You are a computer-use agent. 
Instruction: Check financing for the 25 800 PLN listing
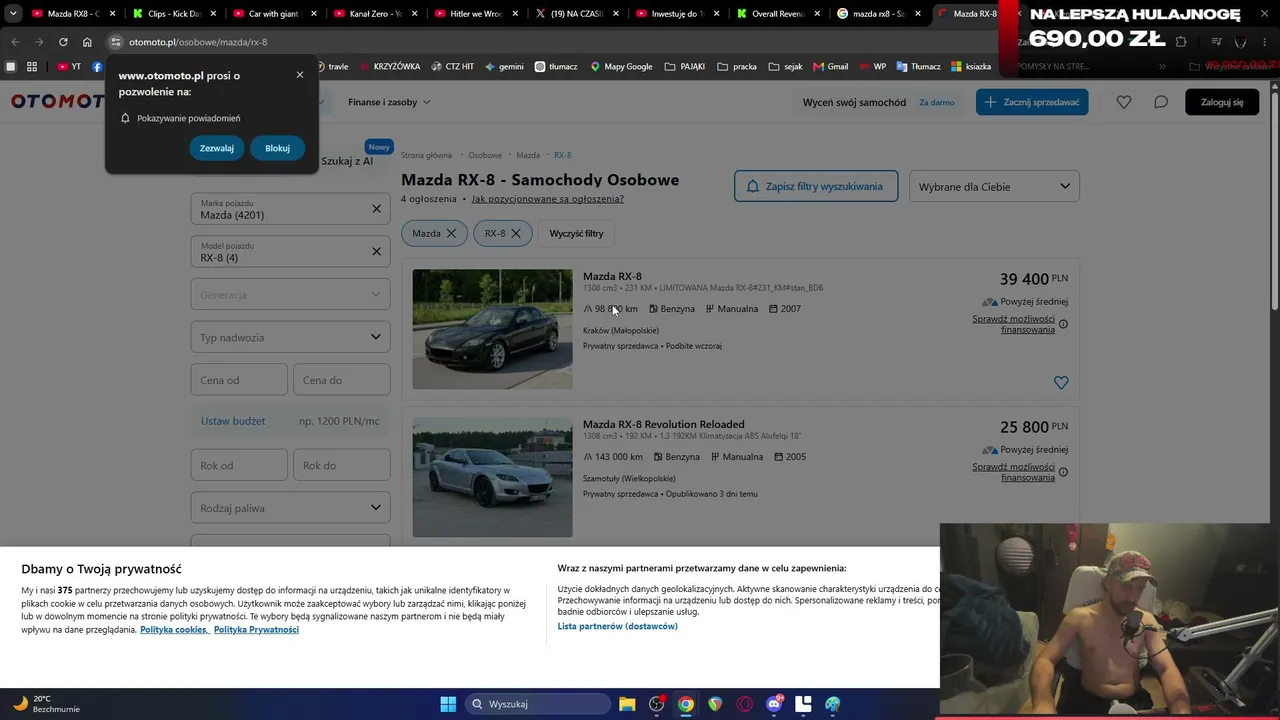point(1013,472)
